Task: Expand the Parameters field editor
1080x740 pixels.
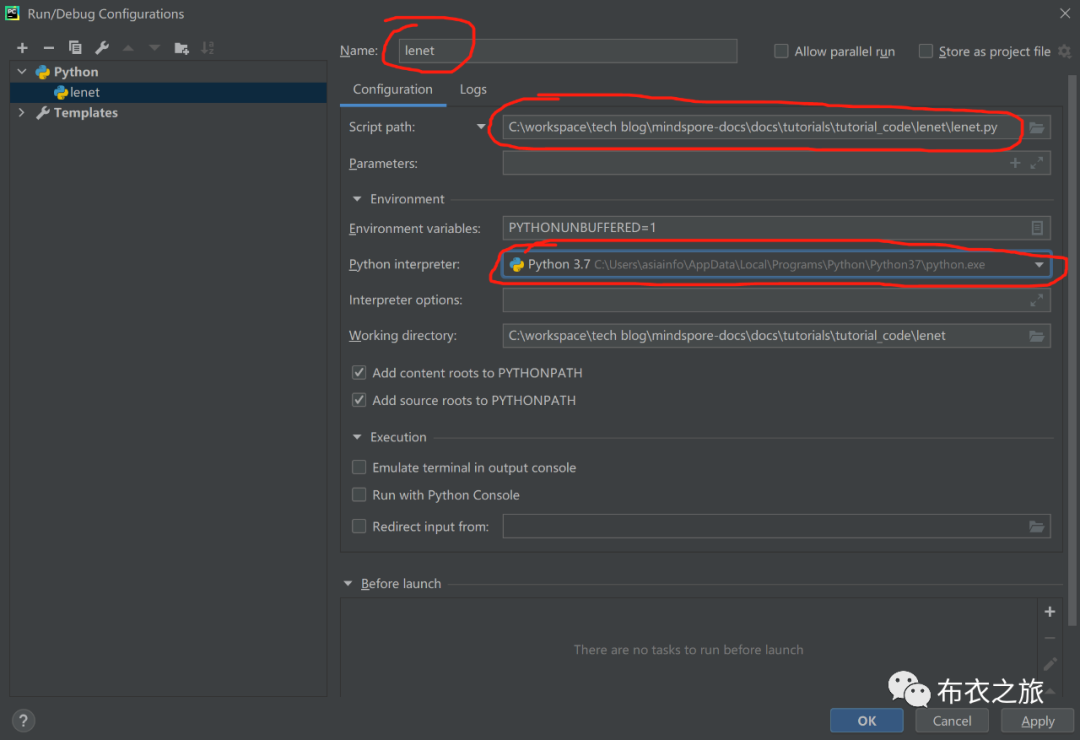Action: [1037, 163]
